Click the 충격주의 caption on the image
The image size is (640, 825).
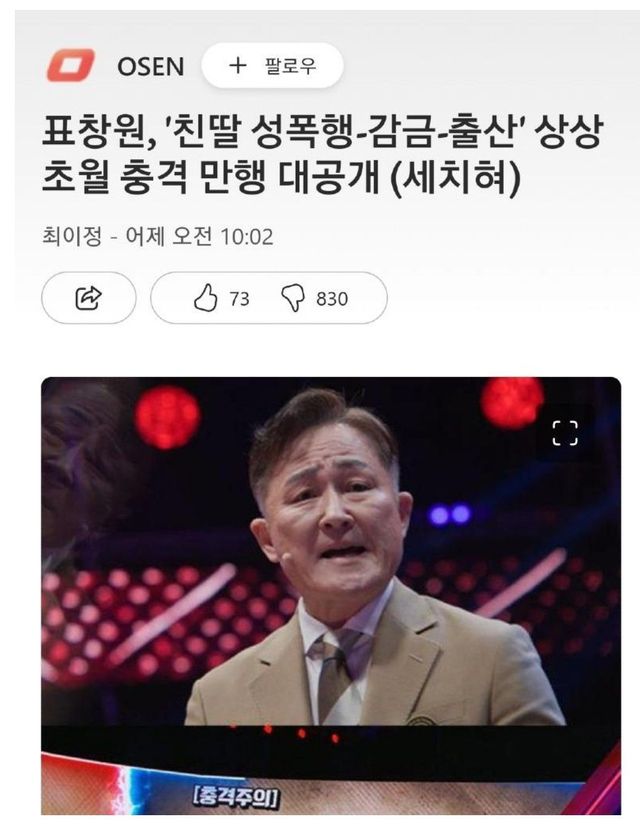235,797
